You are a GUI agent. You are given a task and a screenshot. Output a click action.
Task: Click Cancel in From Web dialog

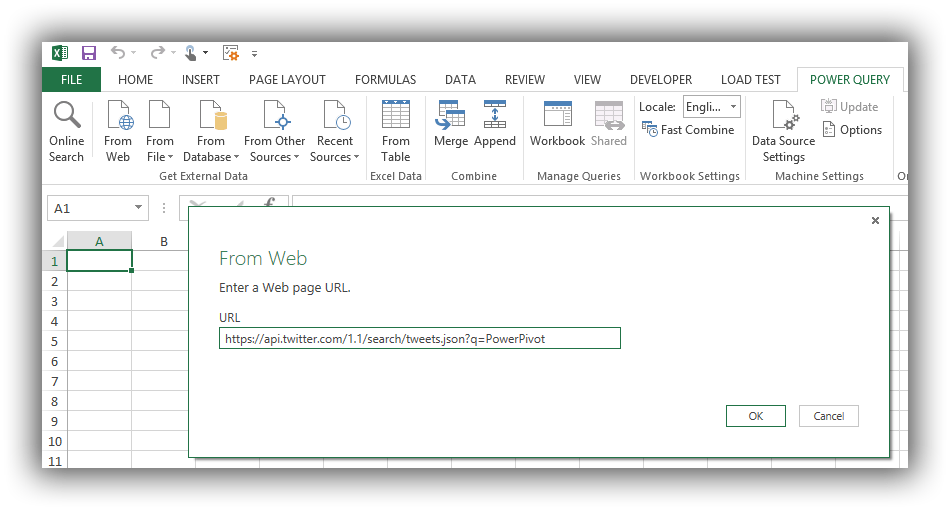click(x=828, y=416)
